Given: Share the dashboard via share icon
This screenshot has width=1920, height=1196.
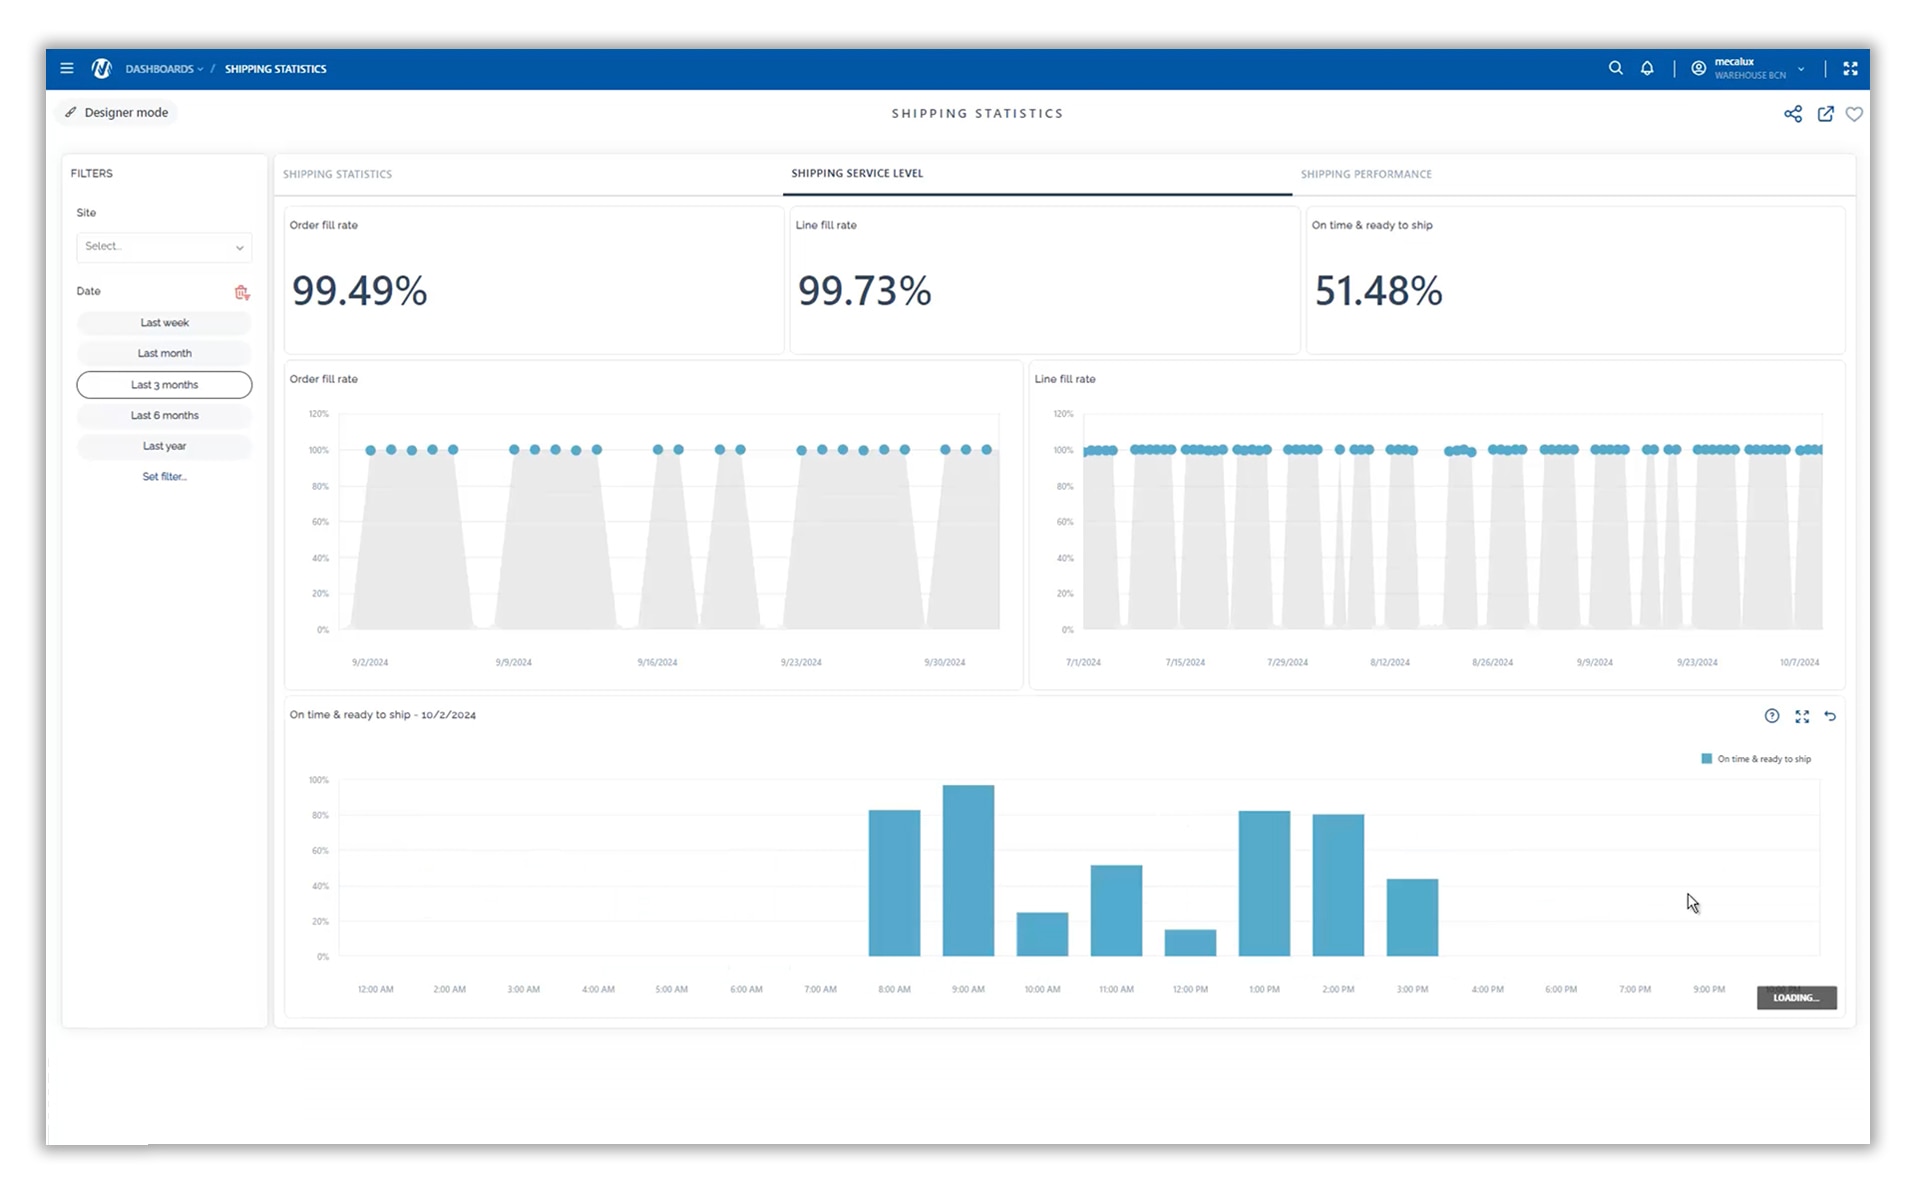Looking at the screenshot, I should click(x=1793, y=114).
